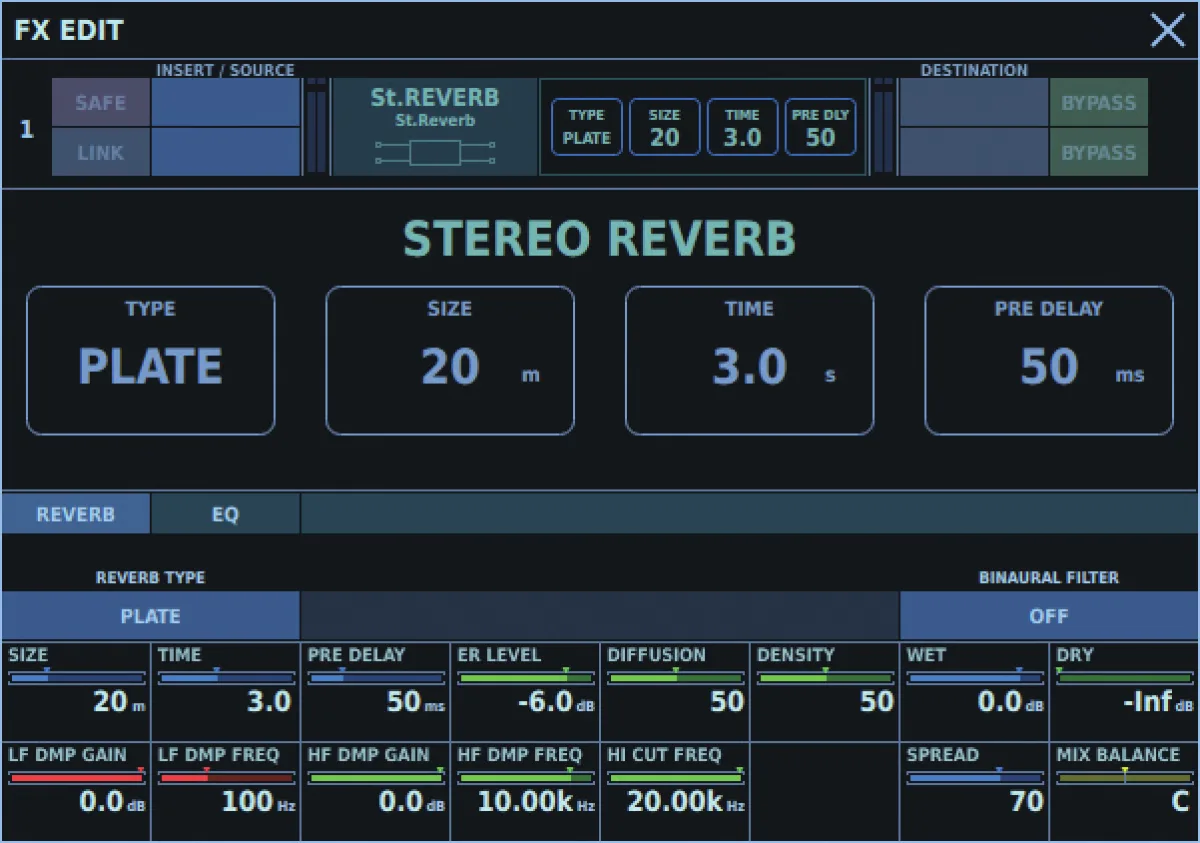Open the REVERB TYPE PLATE selector

tap(150, 616)
